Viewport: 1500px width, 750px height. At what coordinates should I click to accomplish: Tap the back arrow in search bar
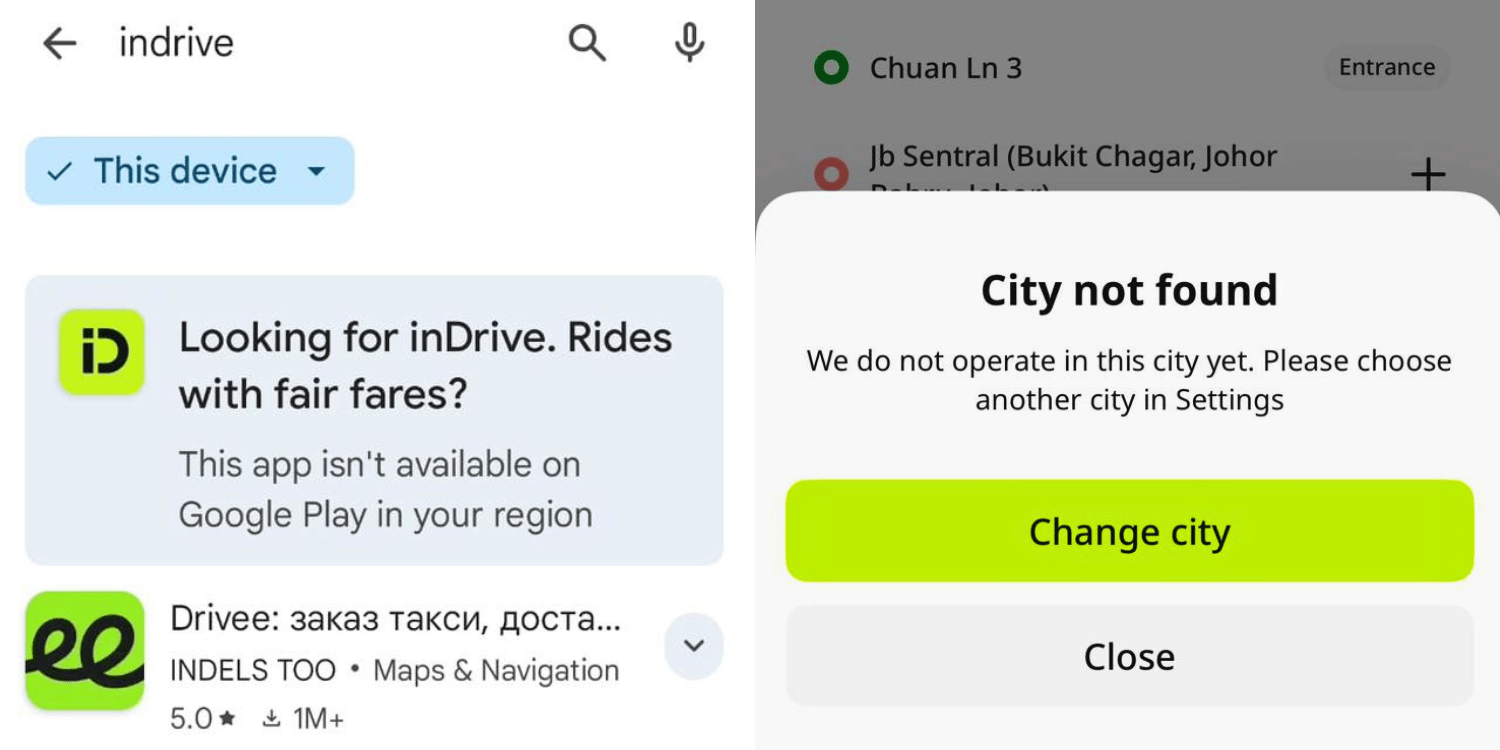[60, 43]
